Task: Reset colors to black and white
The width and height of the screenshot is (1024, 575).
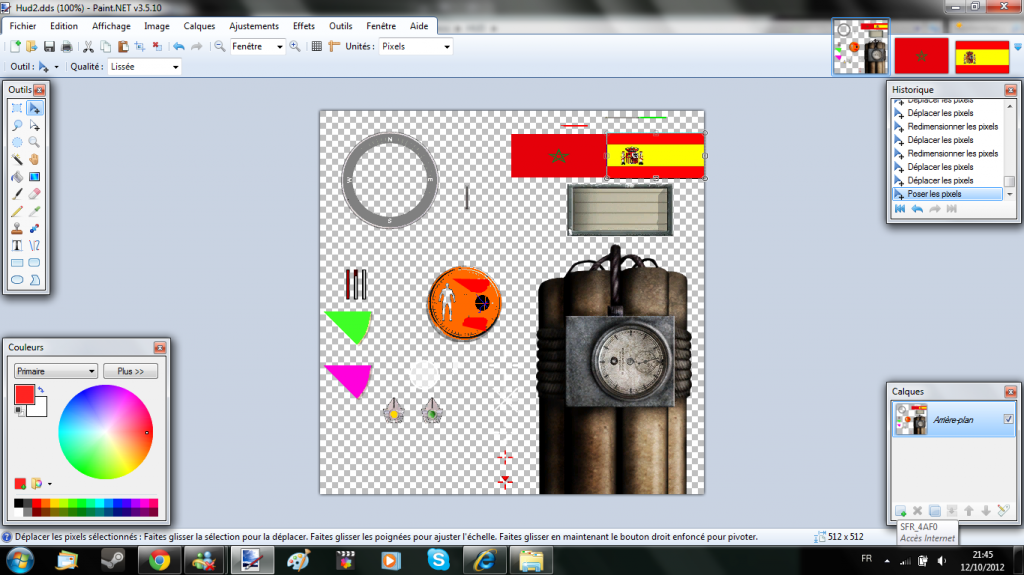Action: click(x=19, y=410)
